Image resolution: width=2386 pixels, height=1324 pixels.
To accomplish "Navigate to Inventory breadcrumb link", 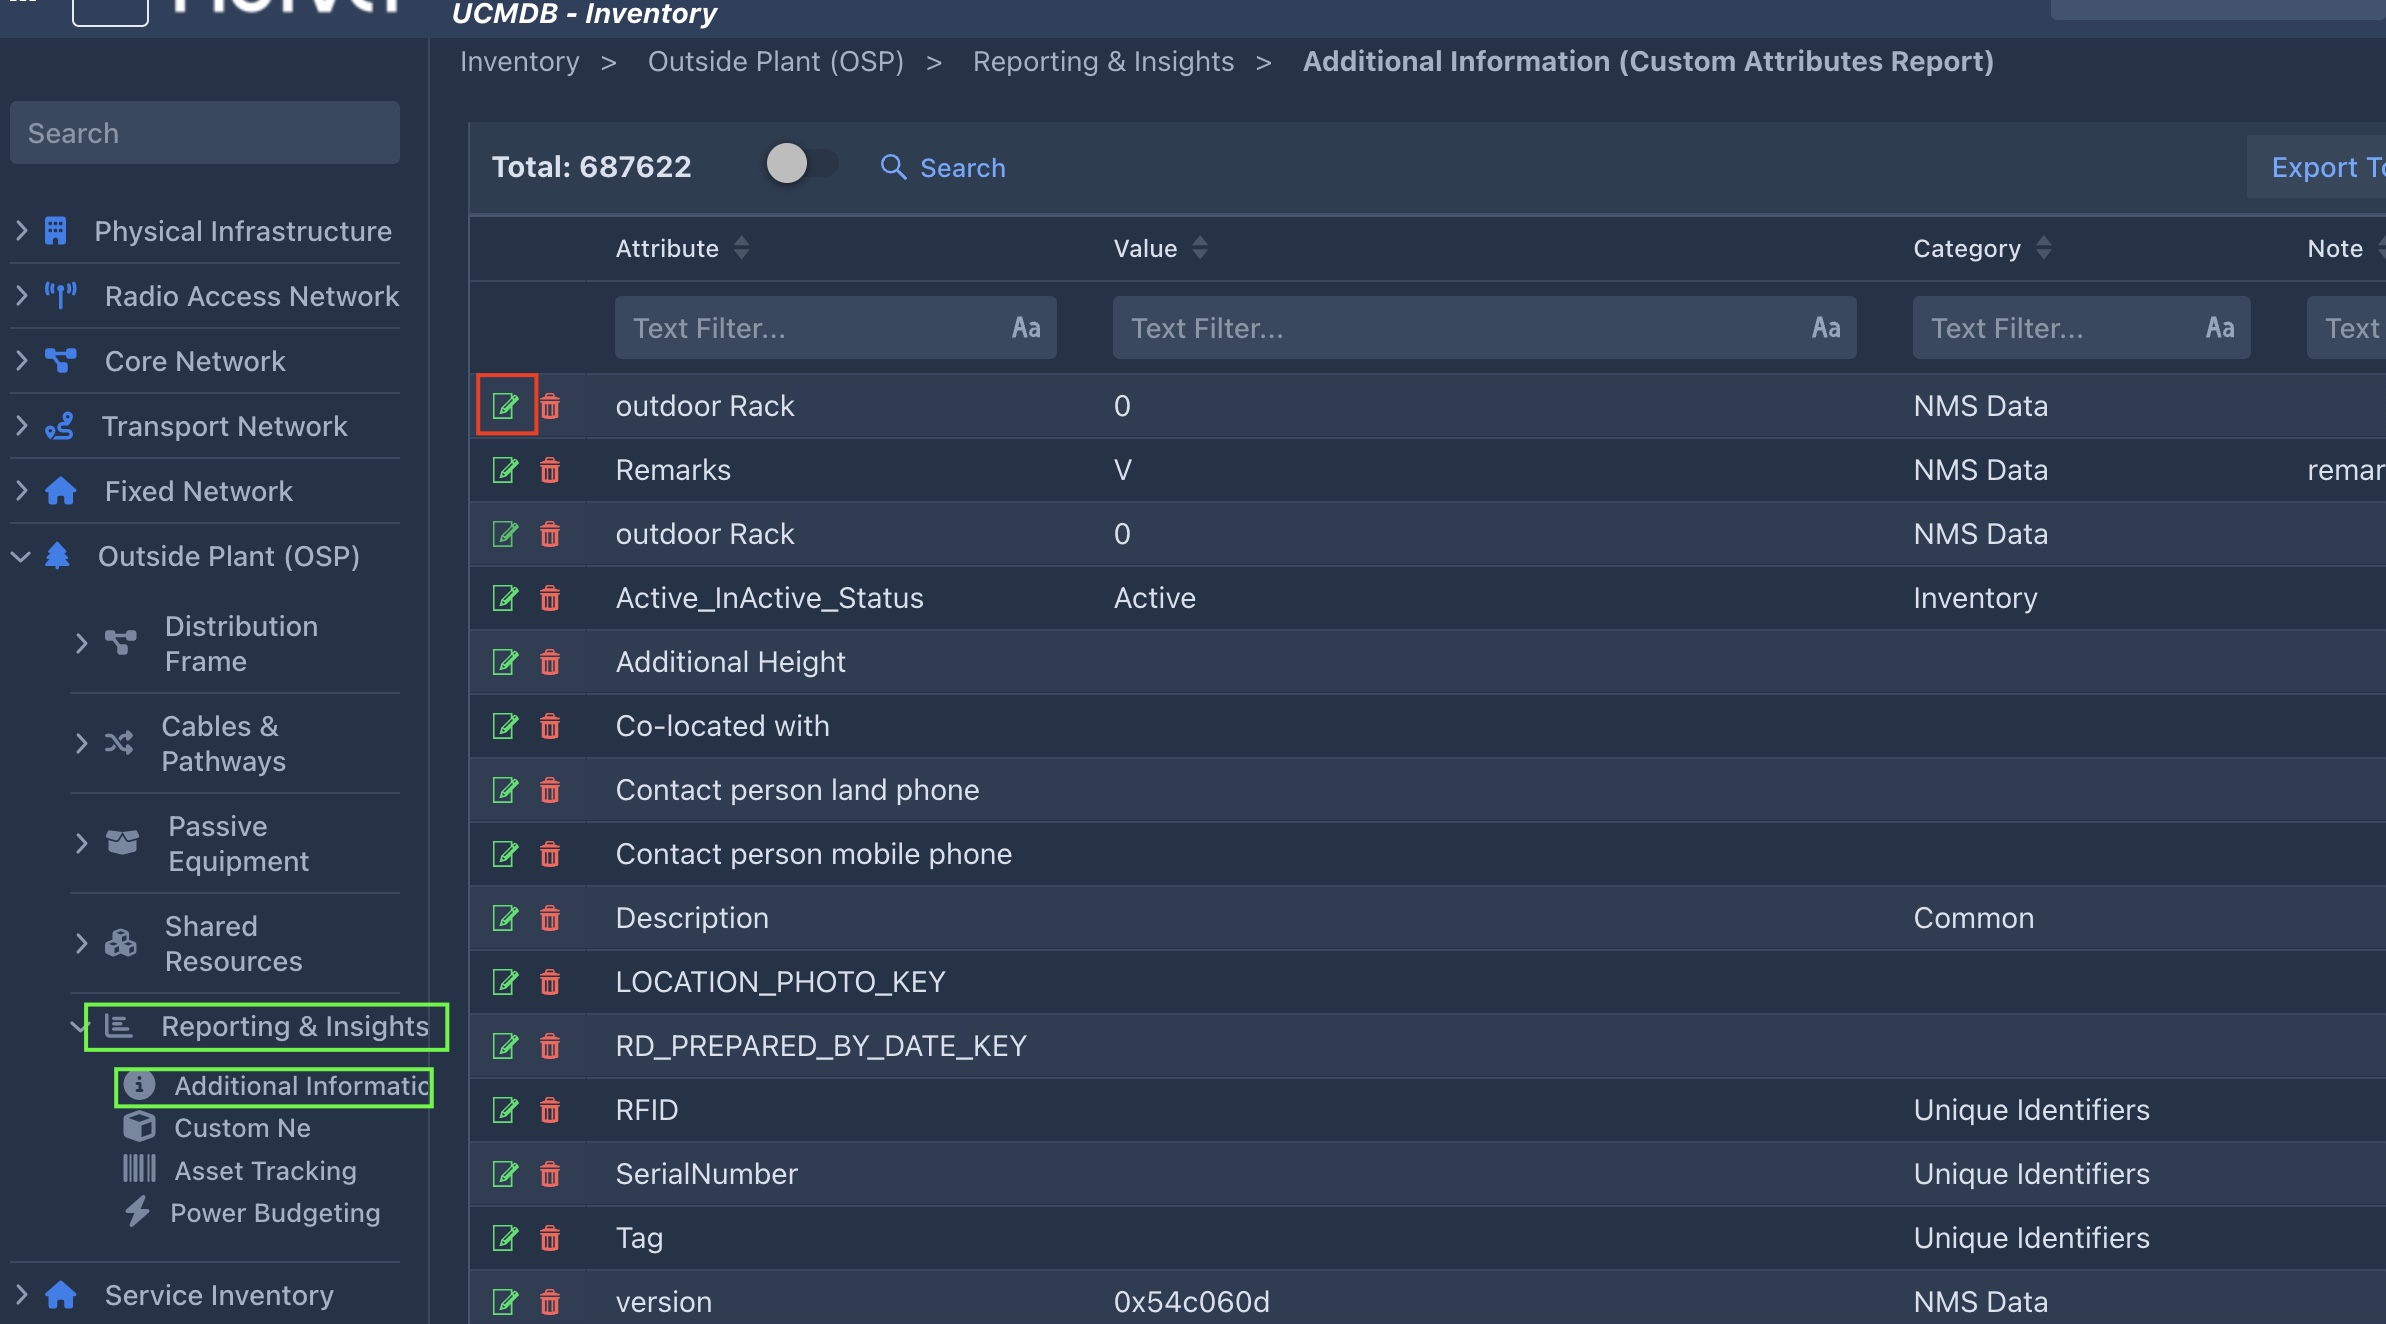I will pyautogui.click(x=519, y=62).
